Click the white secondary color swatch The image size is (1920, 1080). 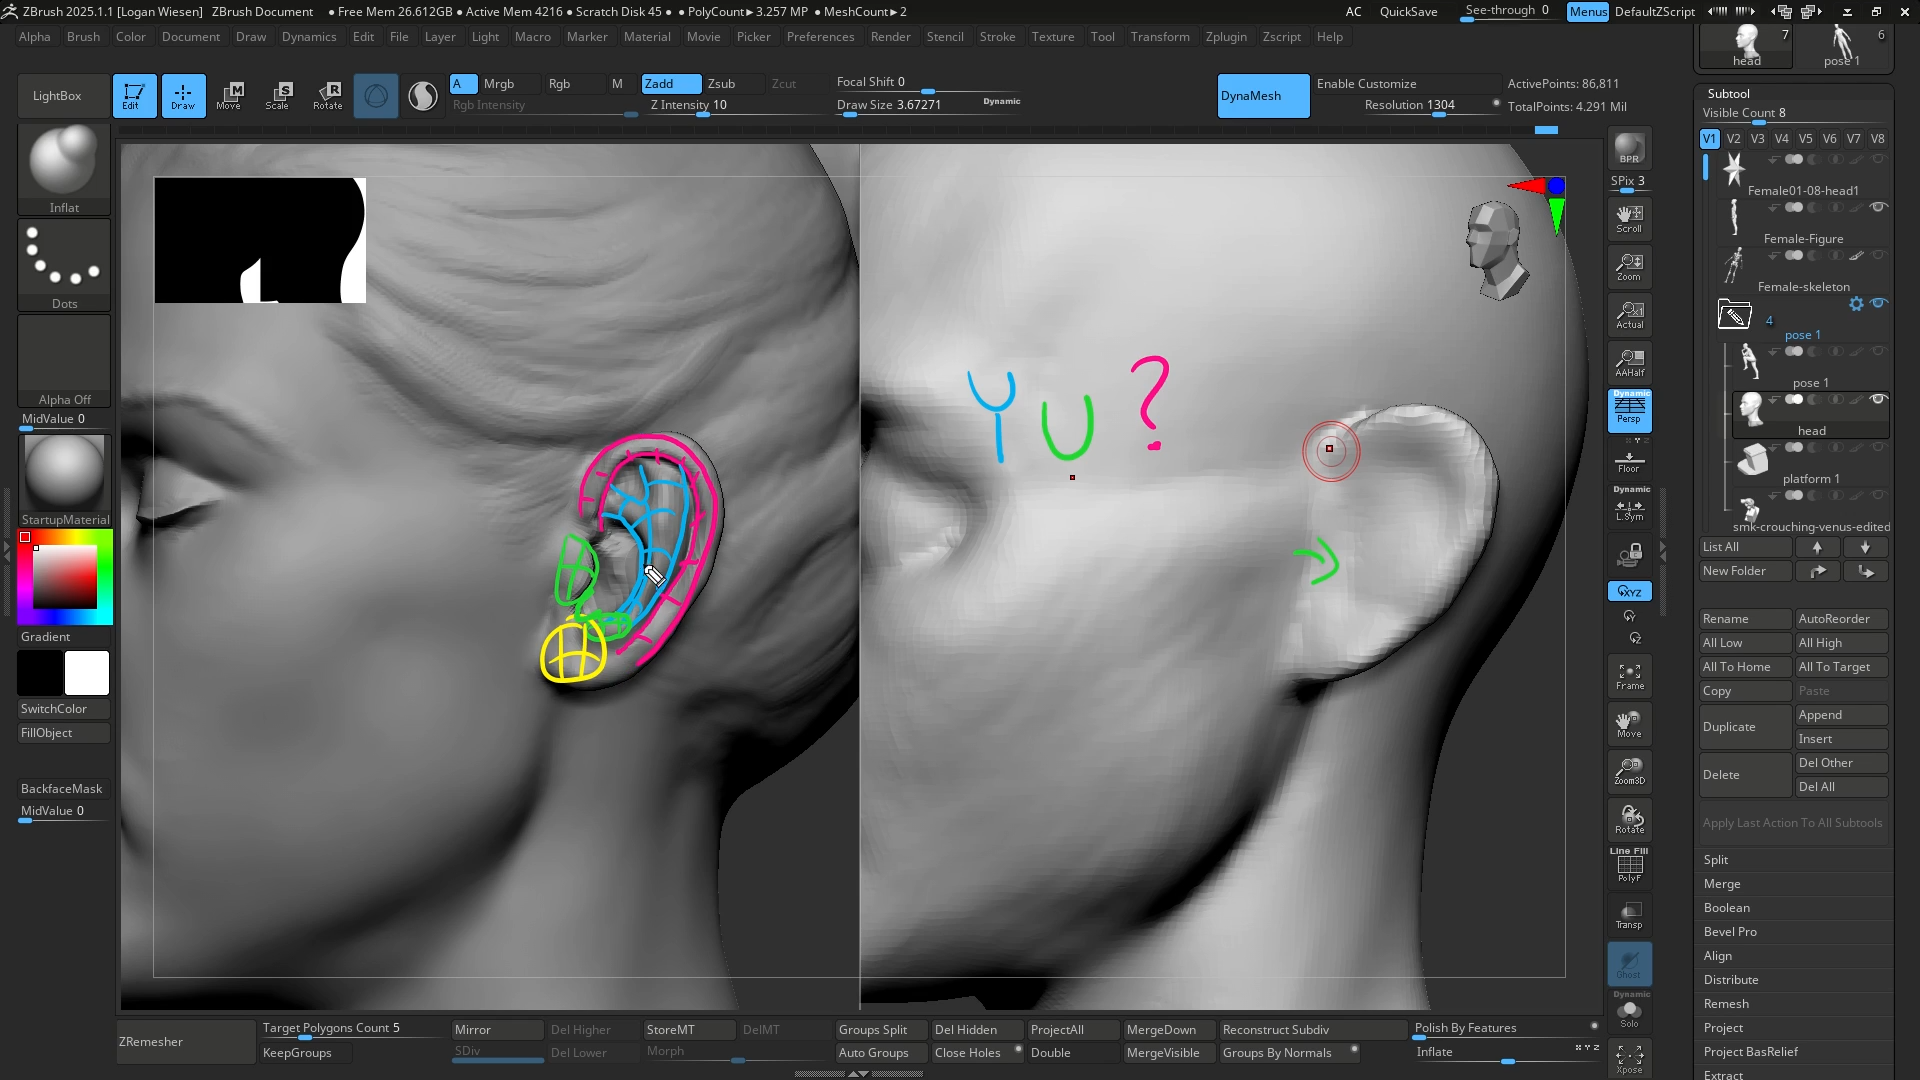(87, 673)
